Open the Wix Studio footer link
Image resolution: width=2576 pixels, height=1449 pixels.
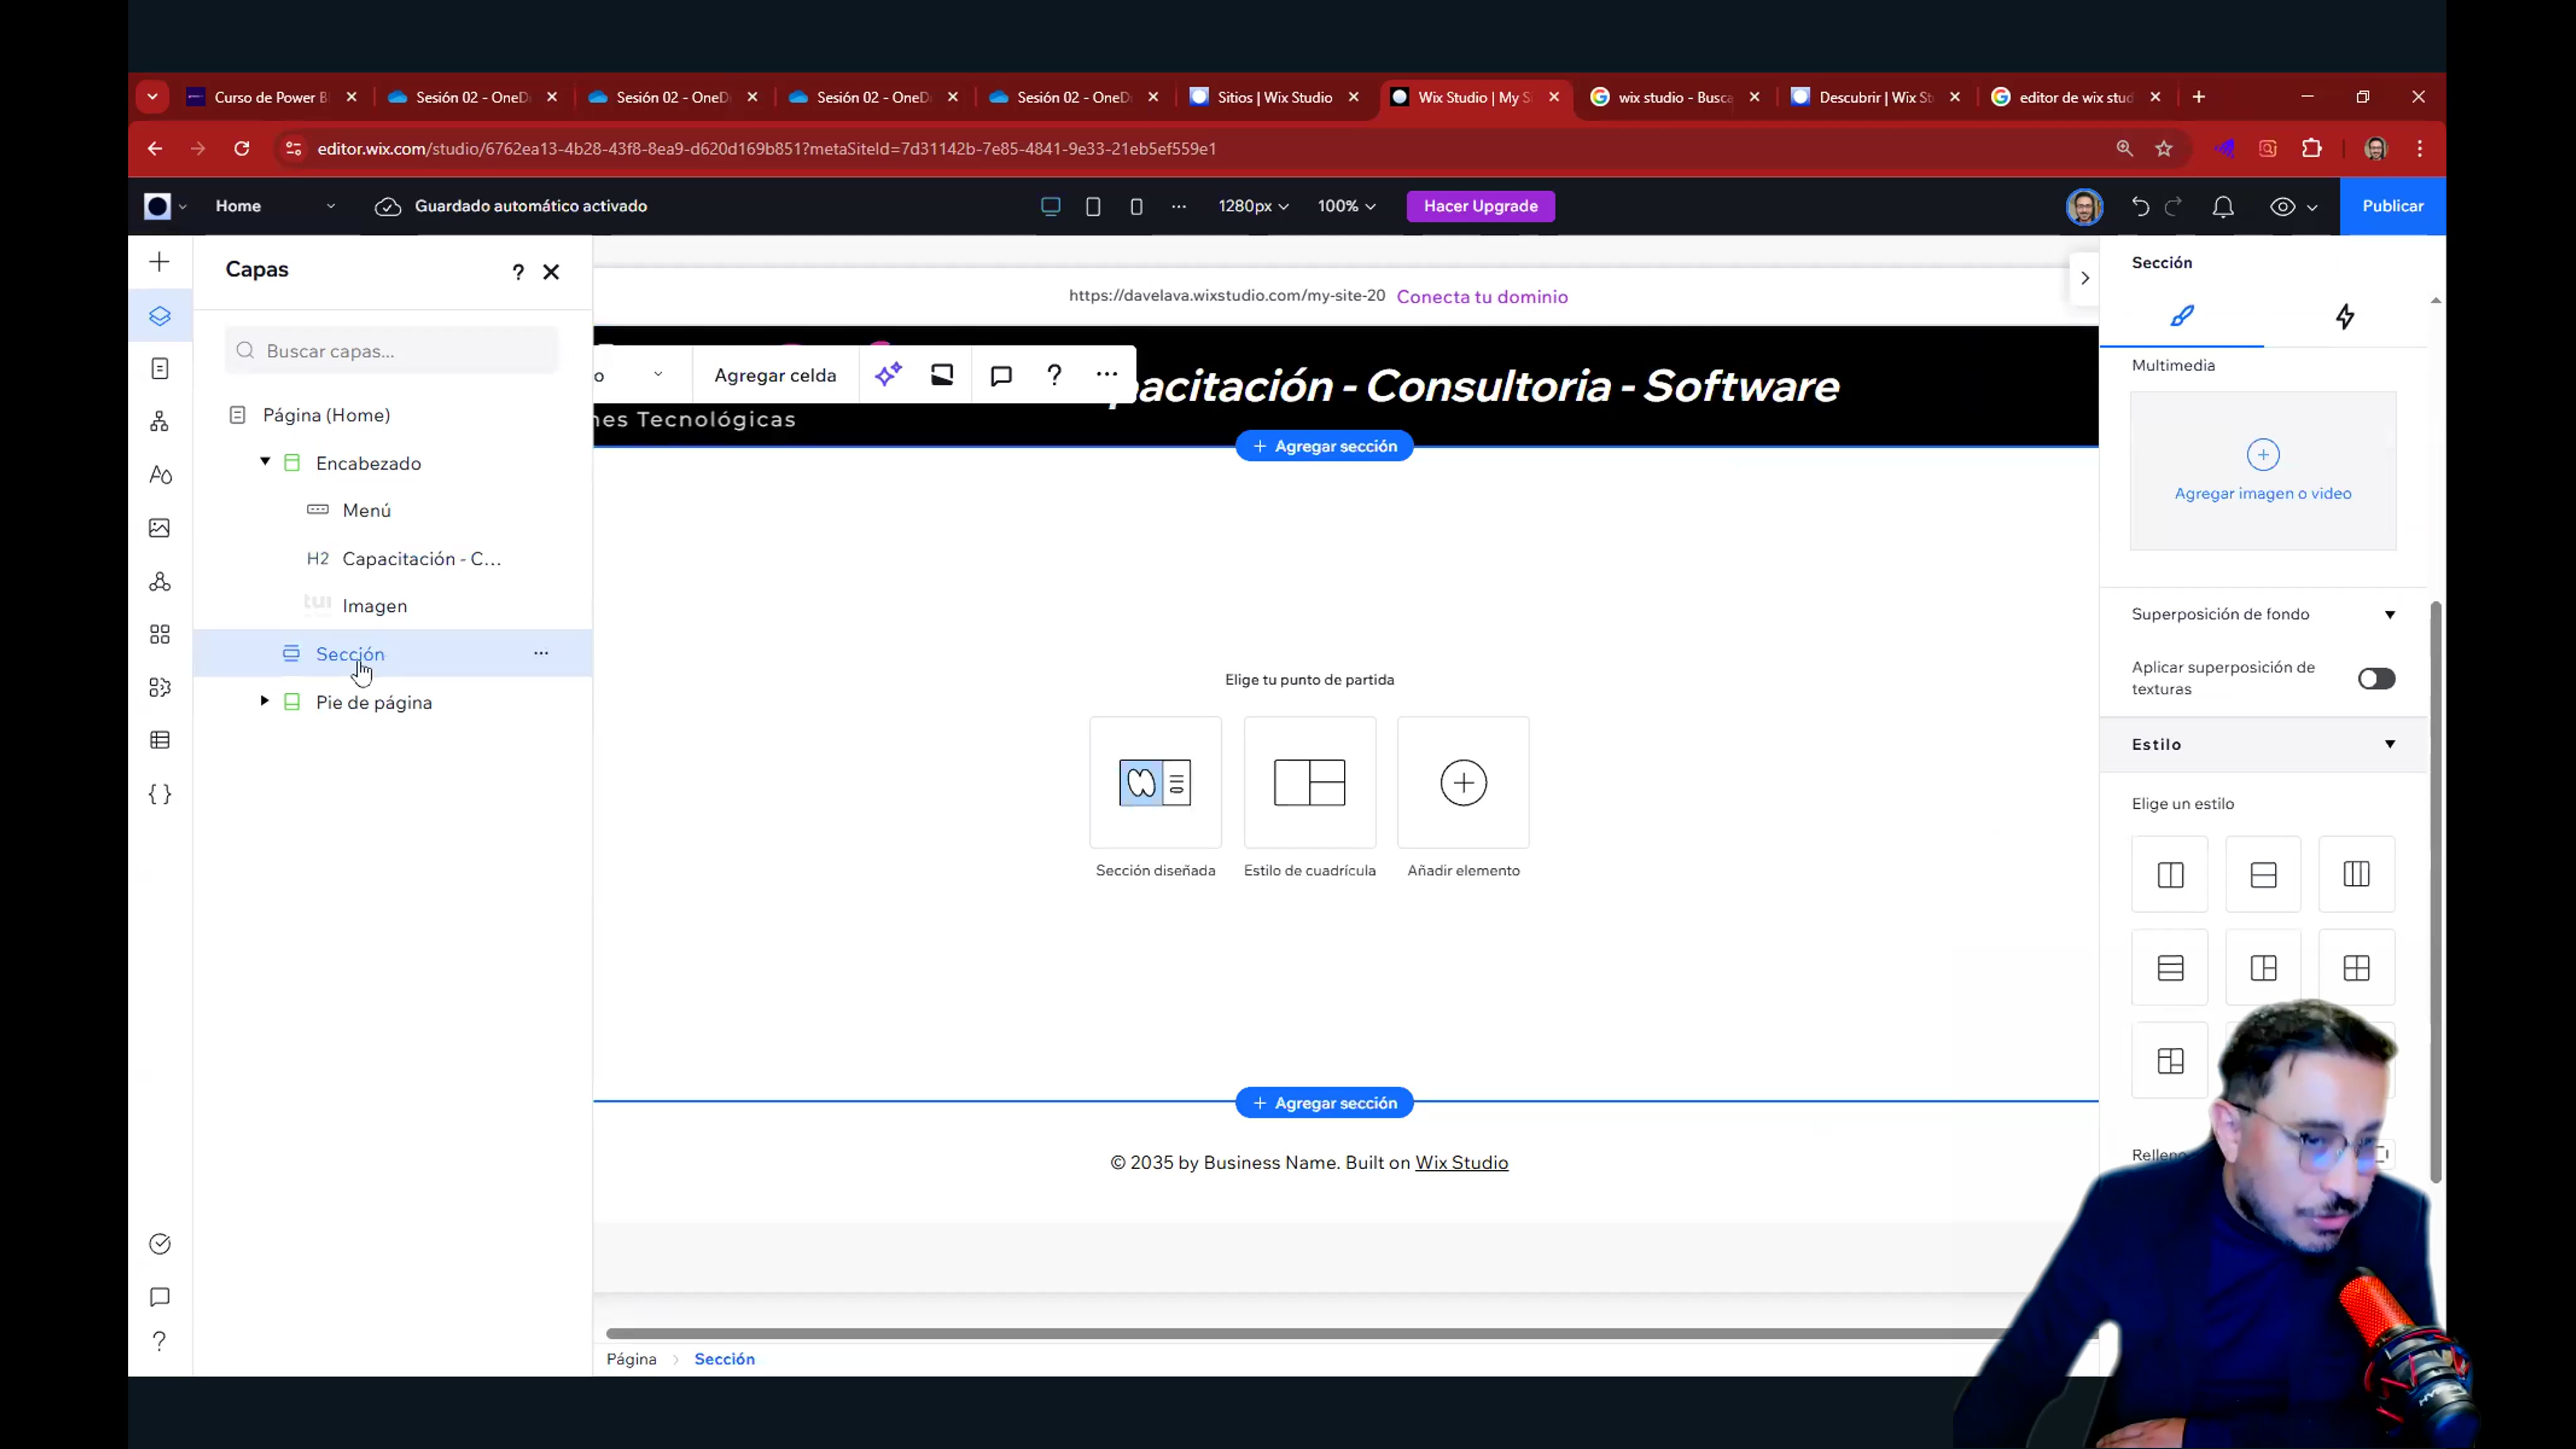coord(1461,1163)
